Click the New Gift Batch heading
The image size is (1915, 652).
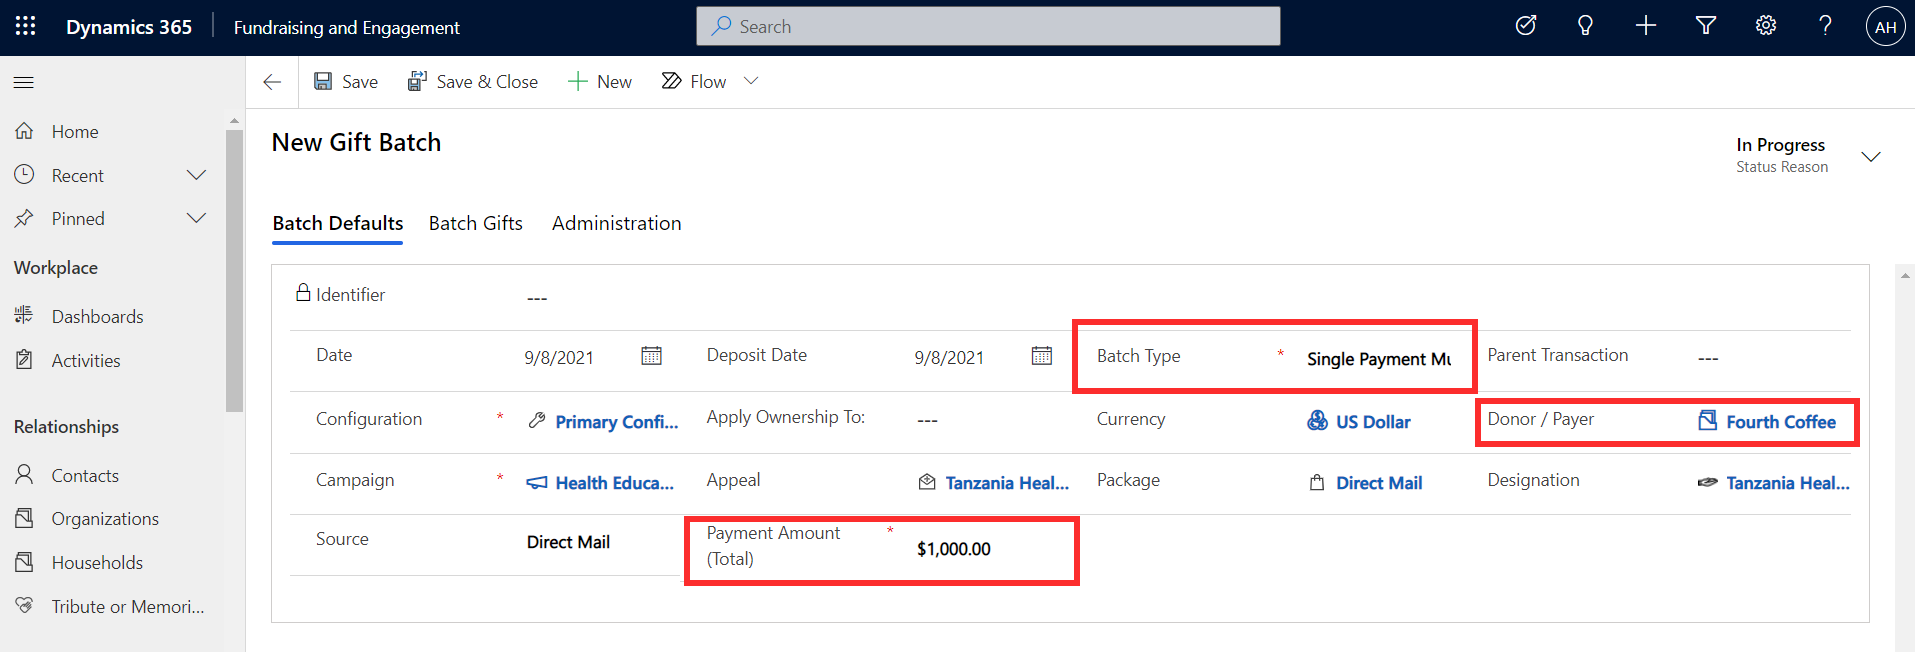356,143
